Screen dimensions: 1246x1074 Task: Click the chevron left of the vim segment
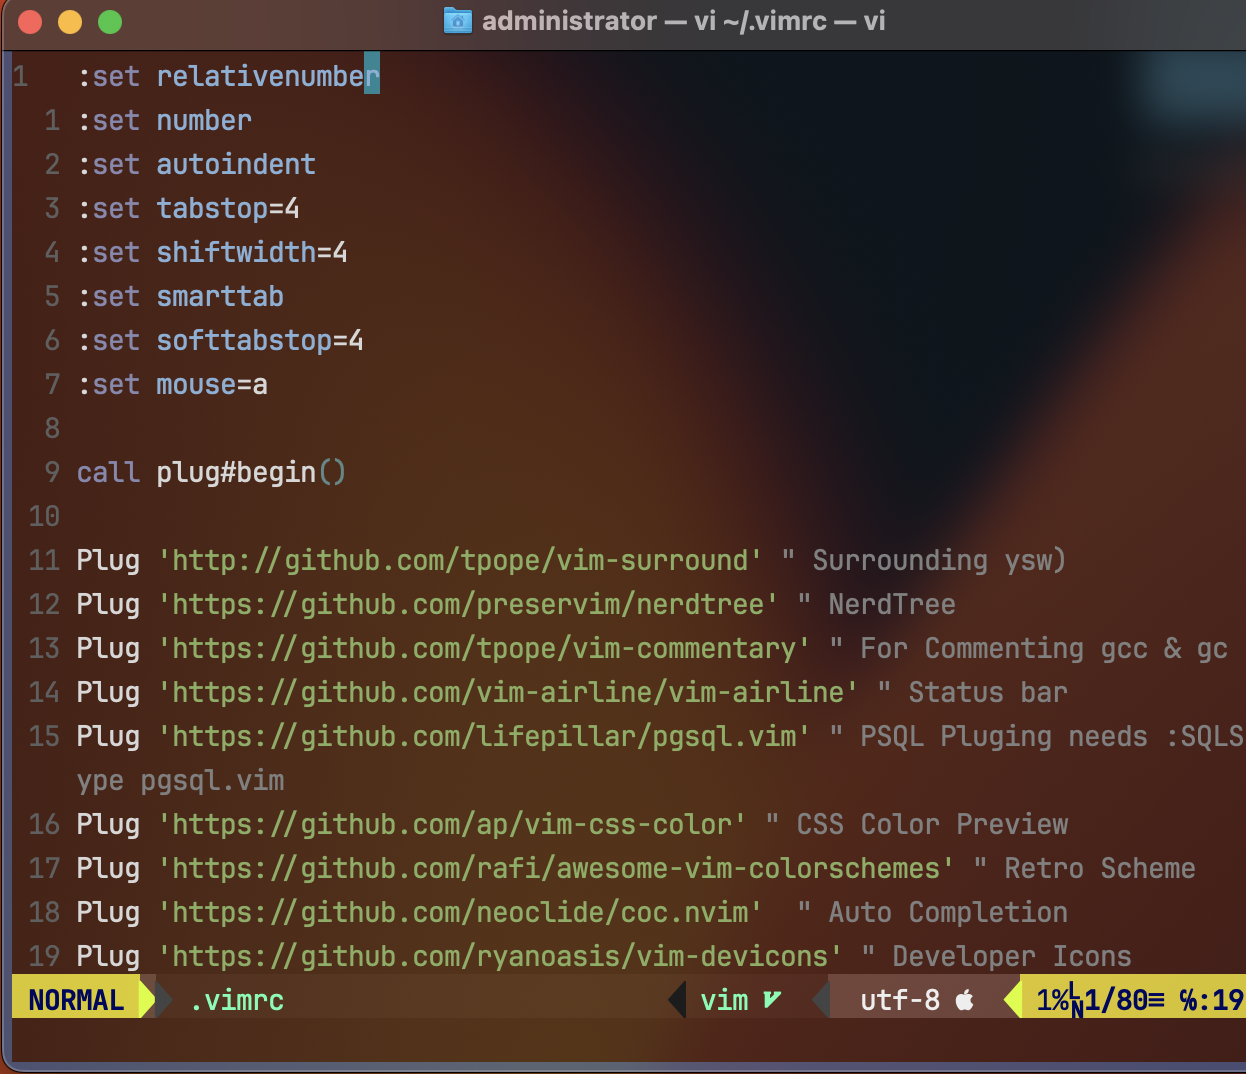click(x=677, y=998)
